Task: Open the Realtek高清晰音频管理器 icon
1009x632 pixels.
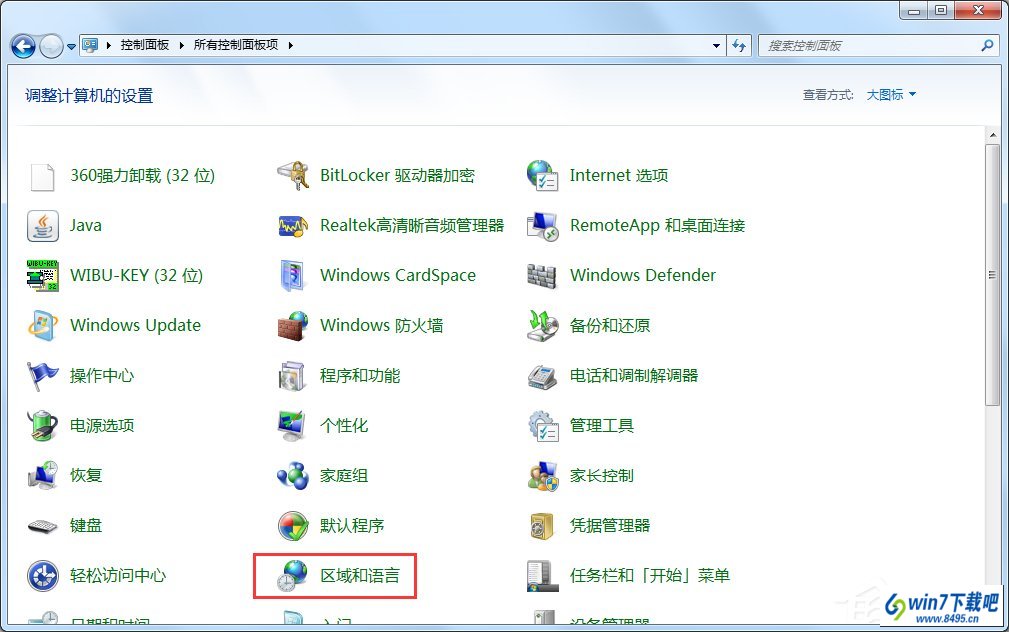Action: pyautogui.click(x=293, y=226)
